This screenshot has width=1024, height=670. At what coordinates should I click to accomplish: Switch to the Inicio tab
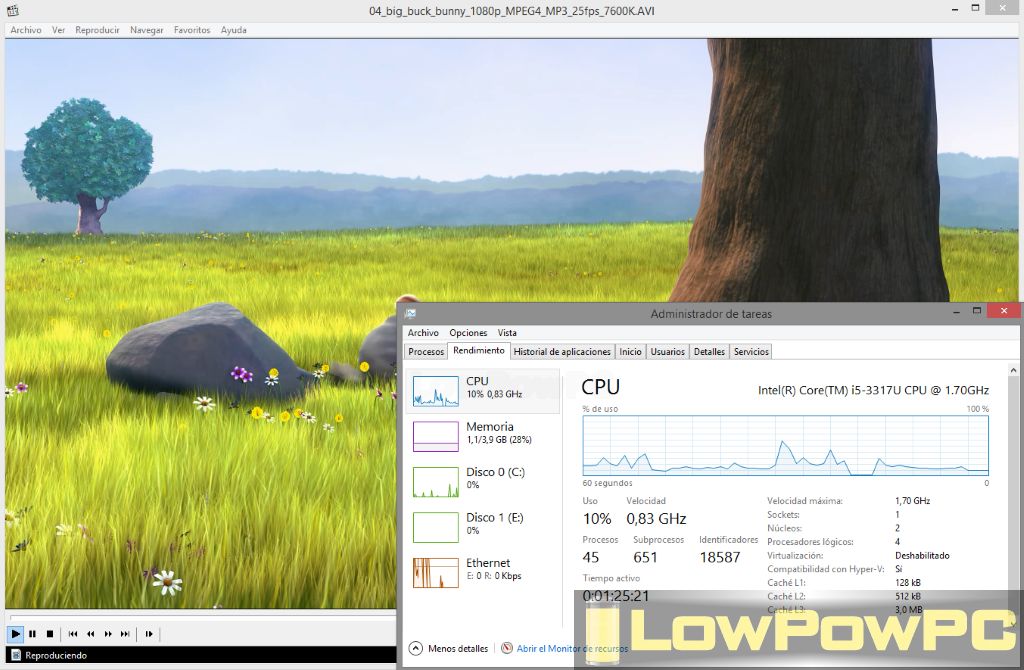point(630,351)
